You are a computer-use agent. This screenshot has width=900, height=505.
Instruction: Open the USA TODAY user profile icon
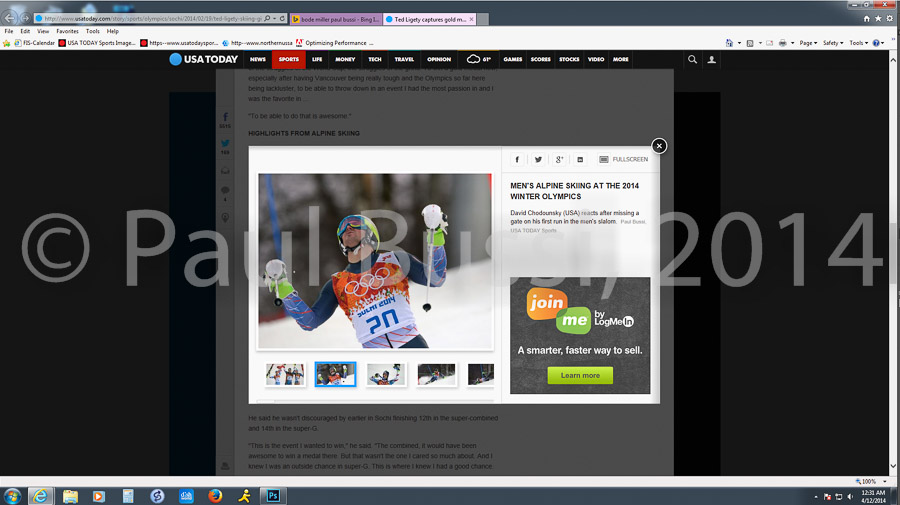tap(712, 59)
